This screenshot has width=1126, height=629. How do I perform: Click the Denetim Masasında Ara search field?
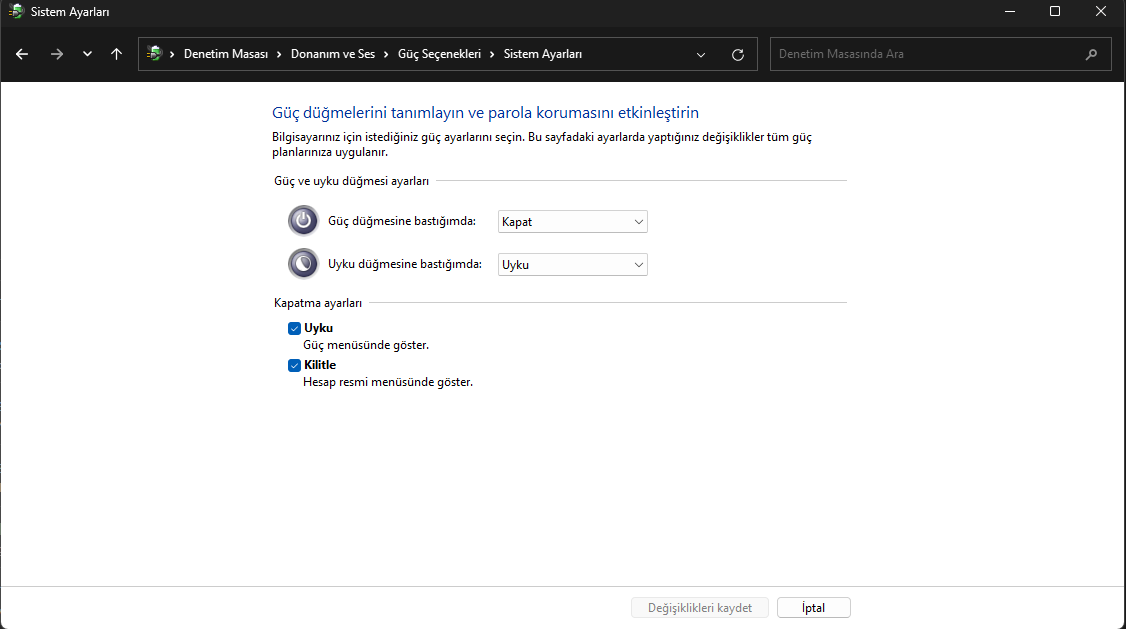tap(925, 54)
